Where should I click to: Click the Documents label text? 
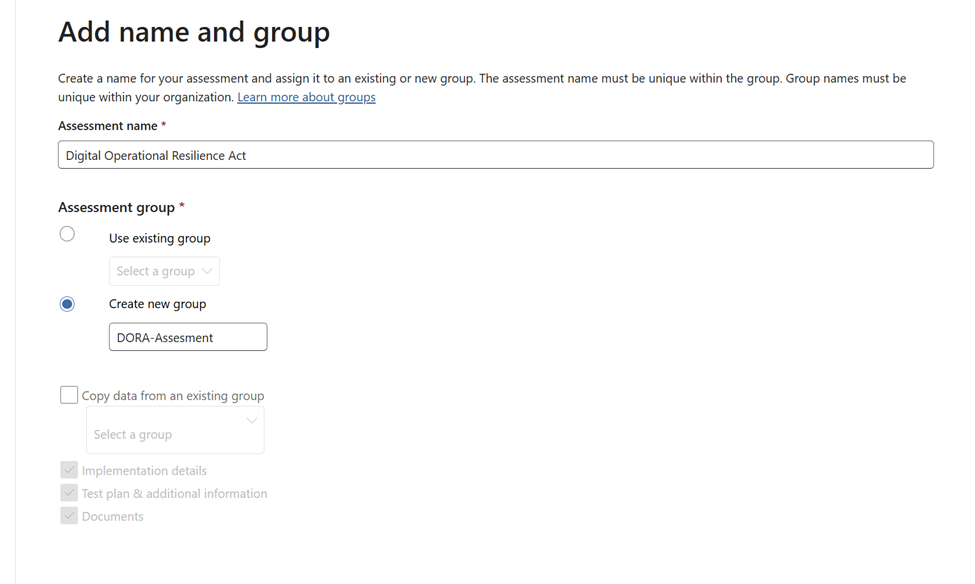(113, 517)
